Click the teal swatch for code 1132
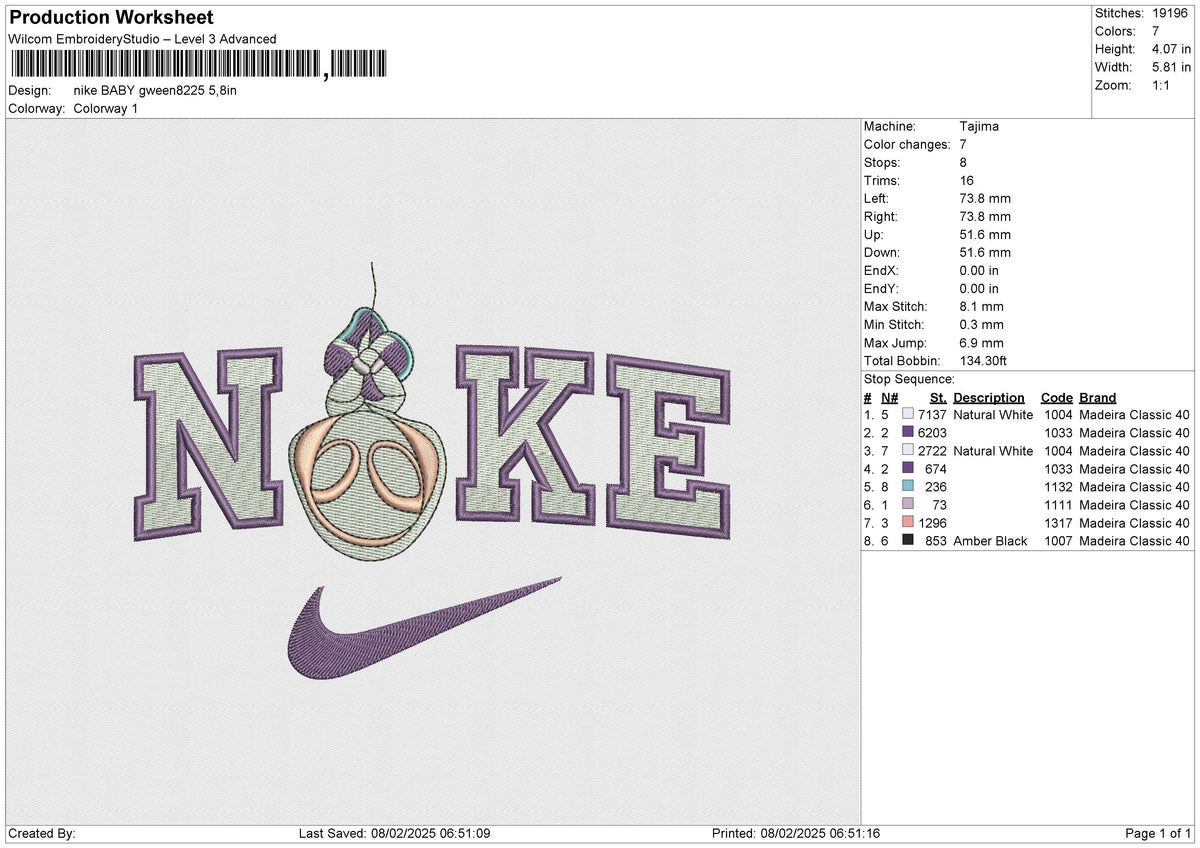 pos(908,487)
